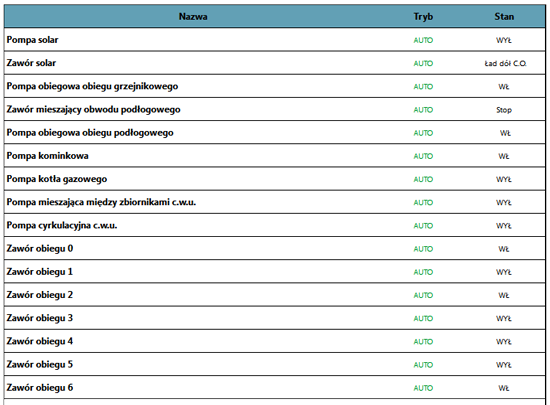Screen dimensions: 550x405
Task: Click AUTO for Zawór mieszający obwodu podłogowego
Action: pos(423,110)
